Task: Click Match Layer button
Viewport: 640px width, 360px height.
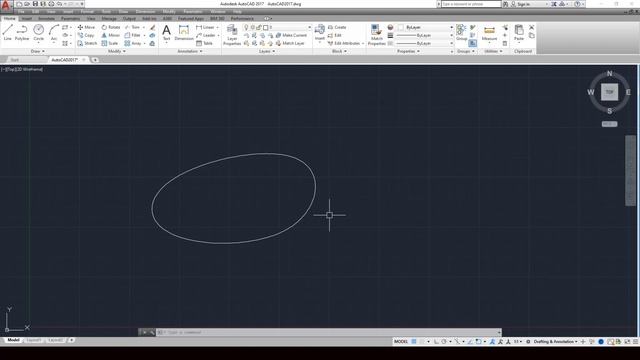Action: (x=290, y=43)
